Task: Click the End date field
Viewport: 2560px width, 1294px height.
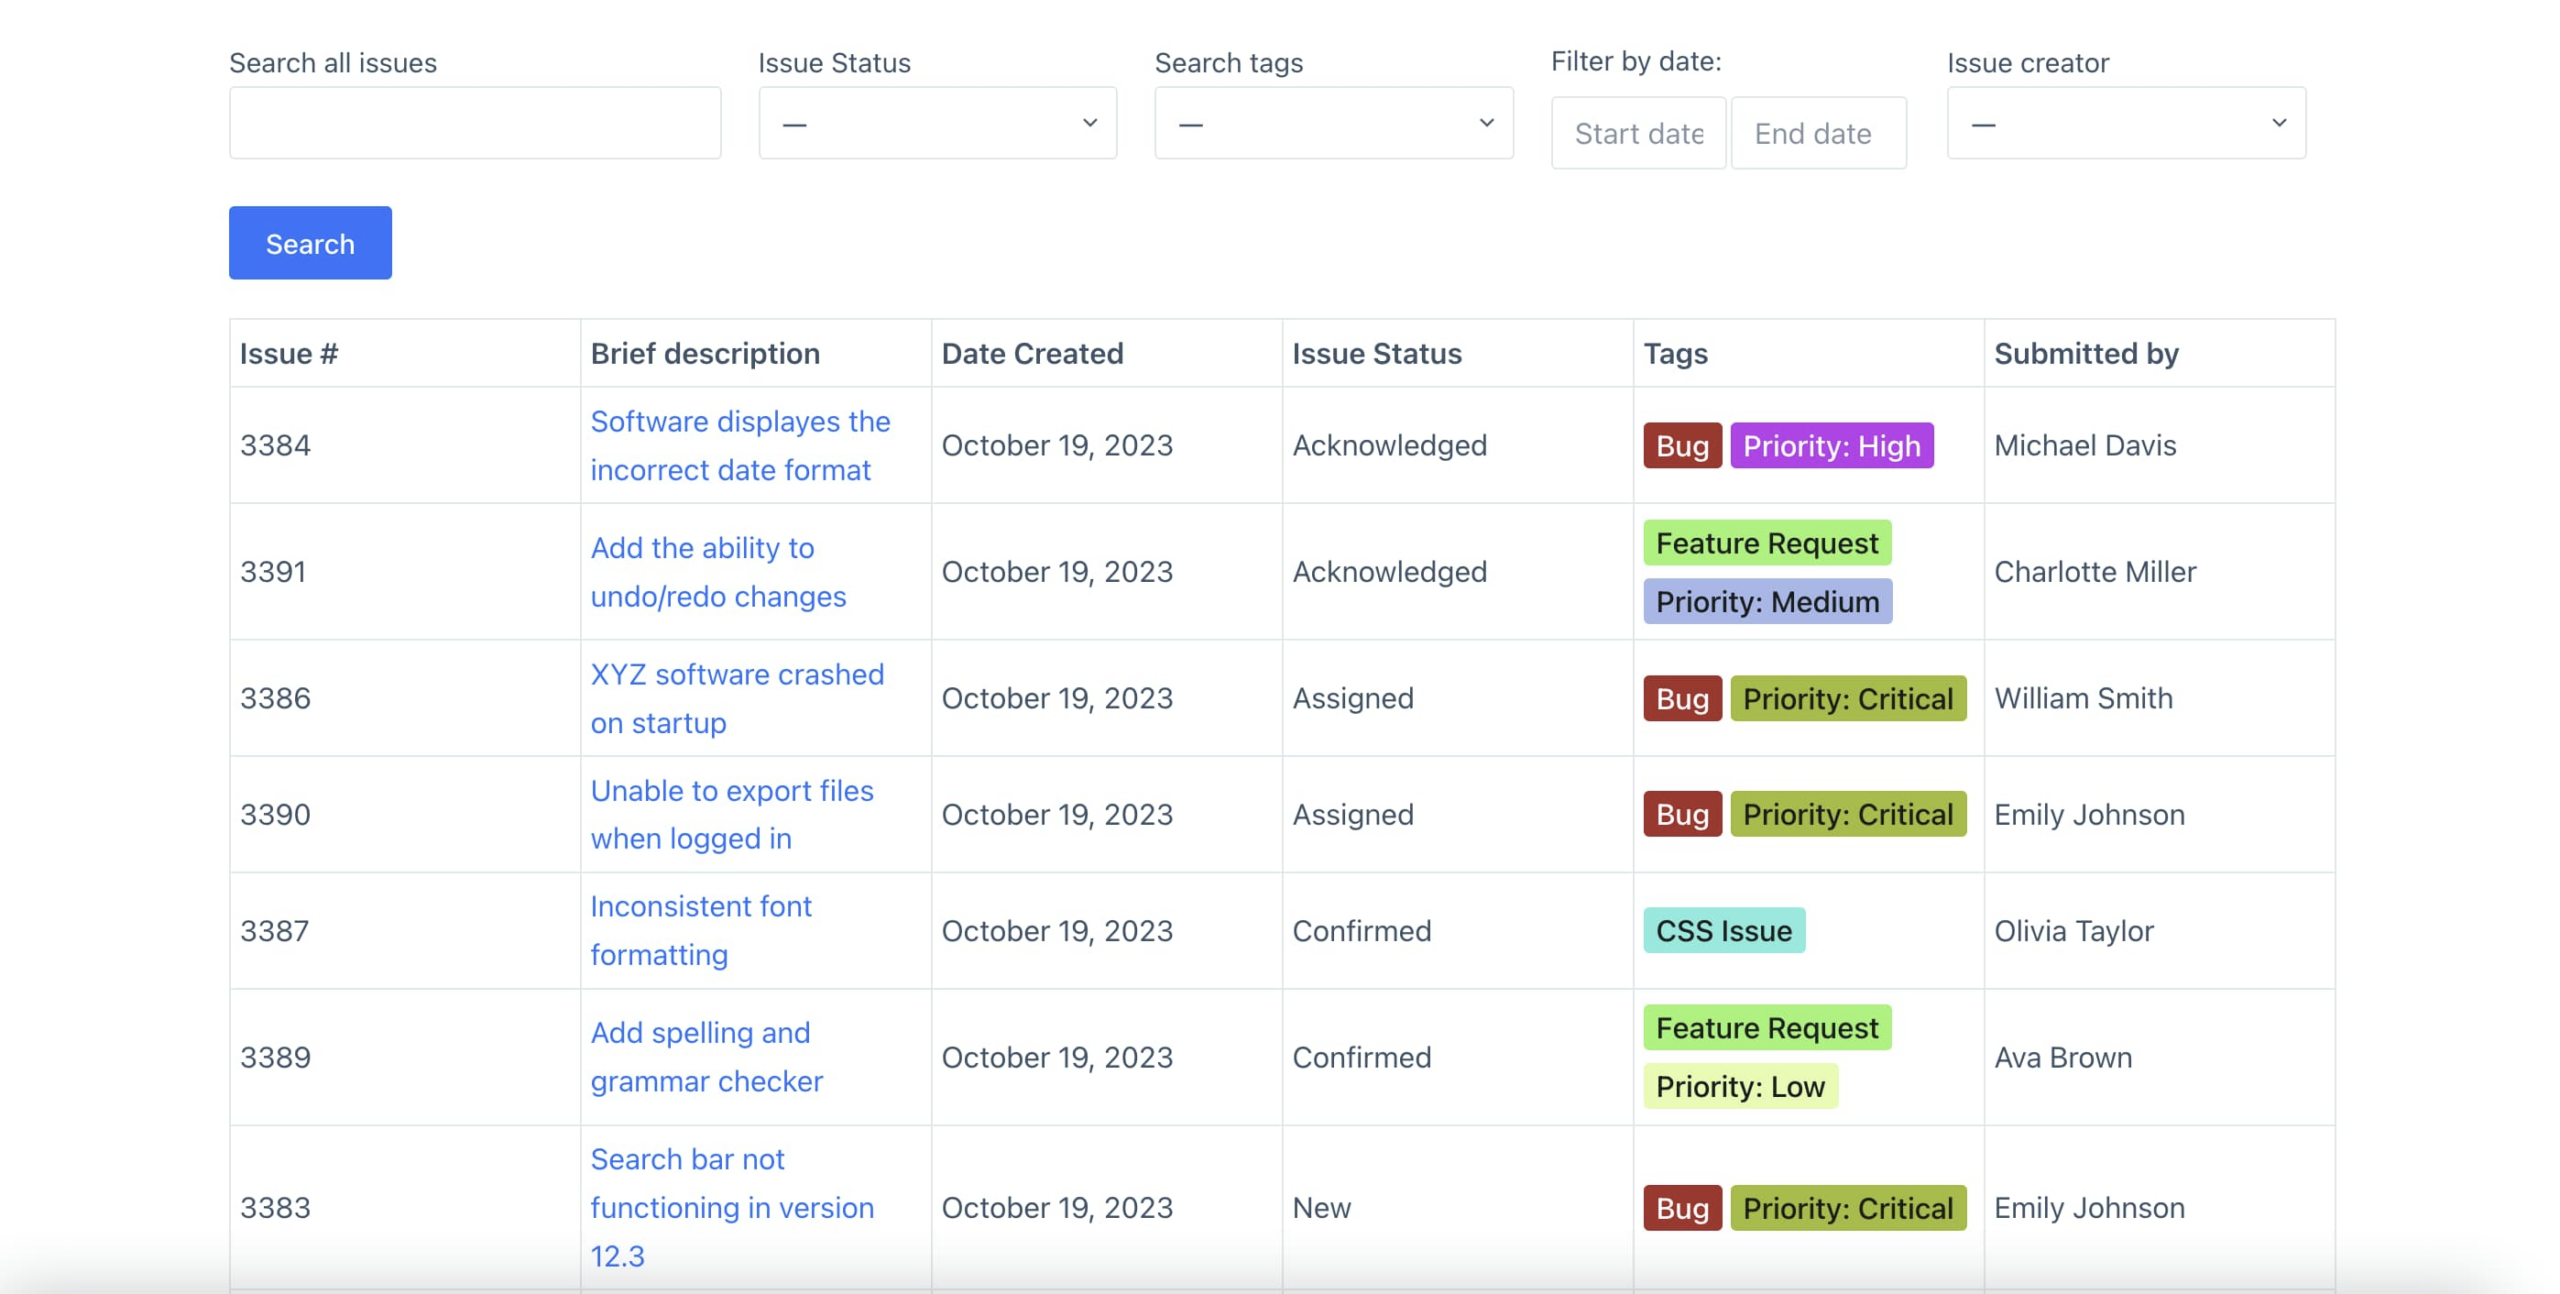Action: click(1816, 133)
